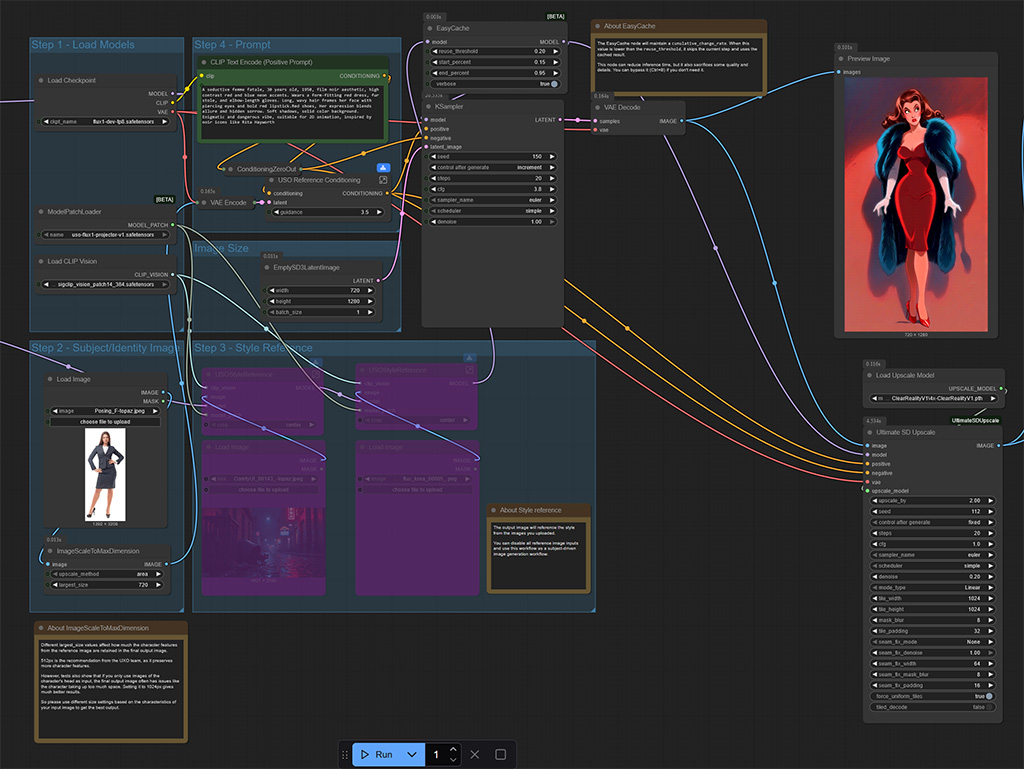Cycle sampler_name in KSampler with right arrow
1024x769 pixels.
point(552,200)
